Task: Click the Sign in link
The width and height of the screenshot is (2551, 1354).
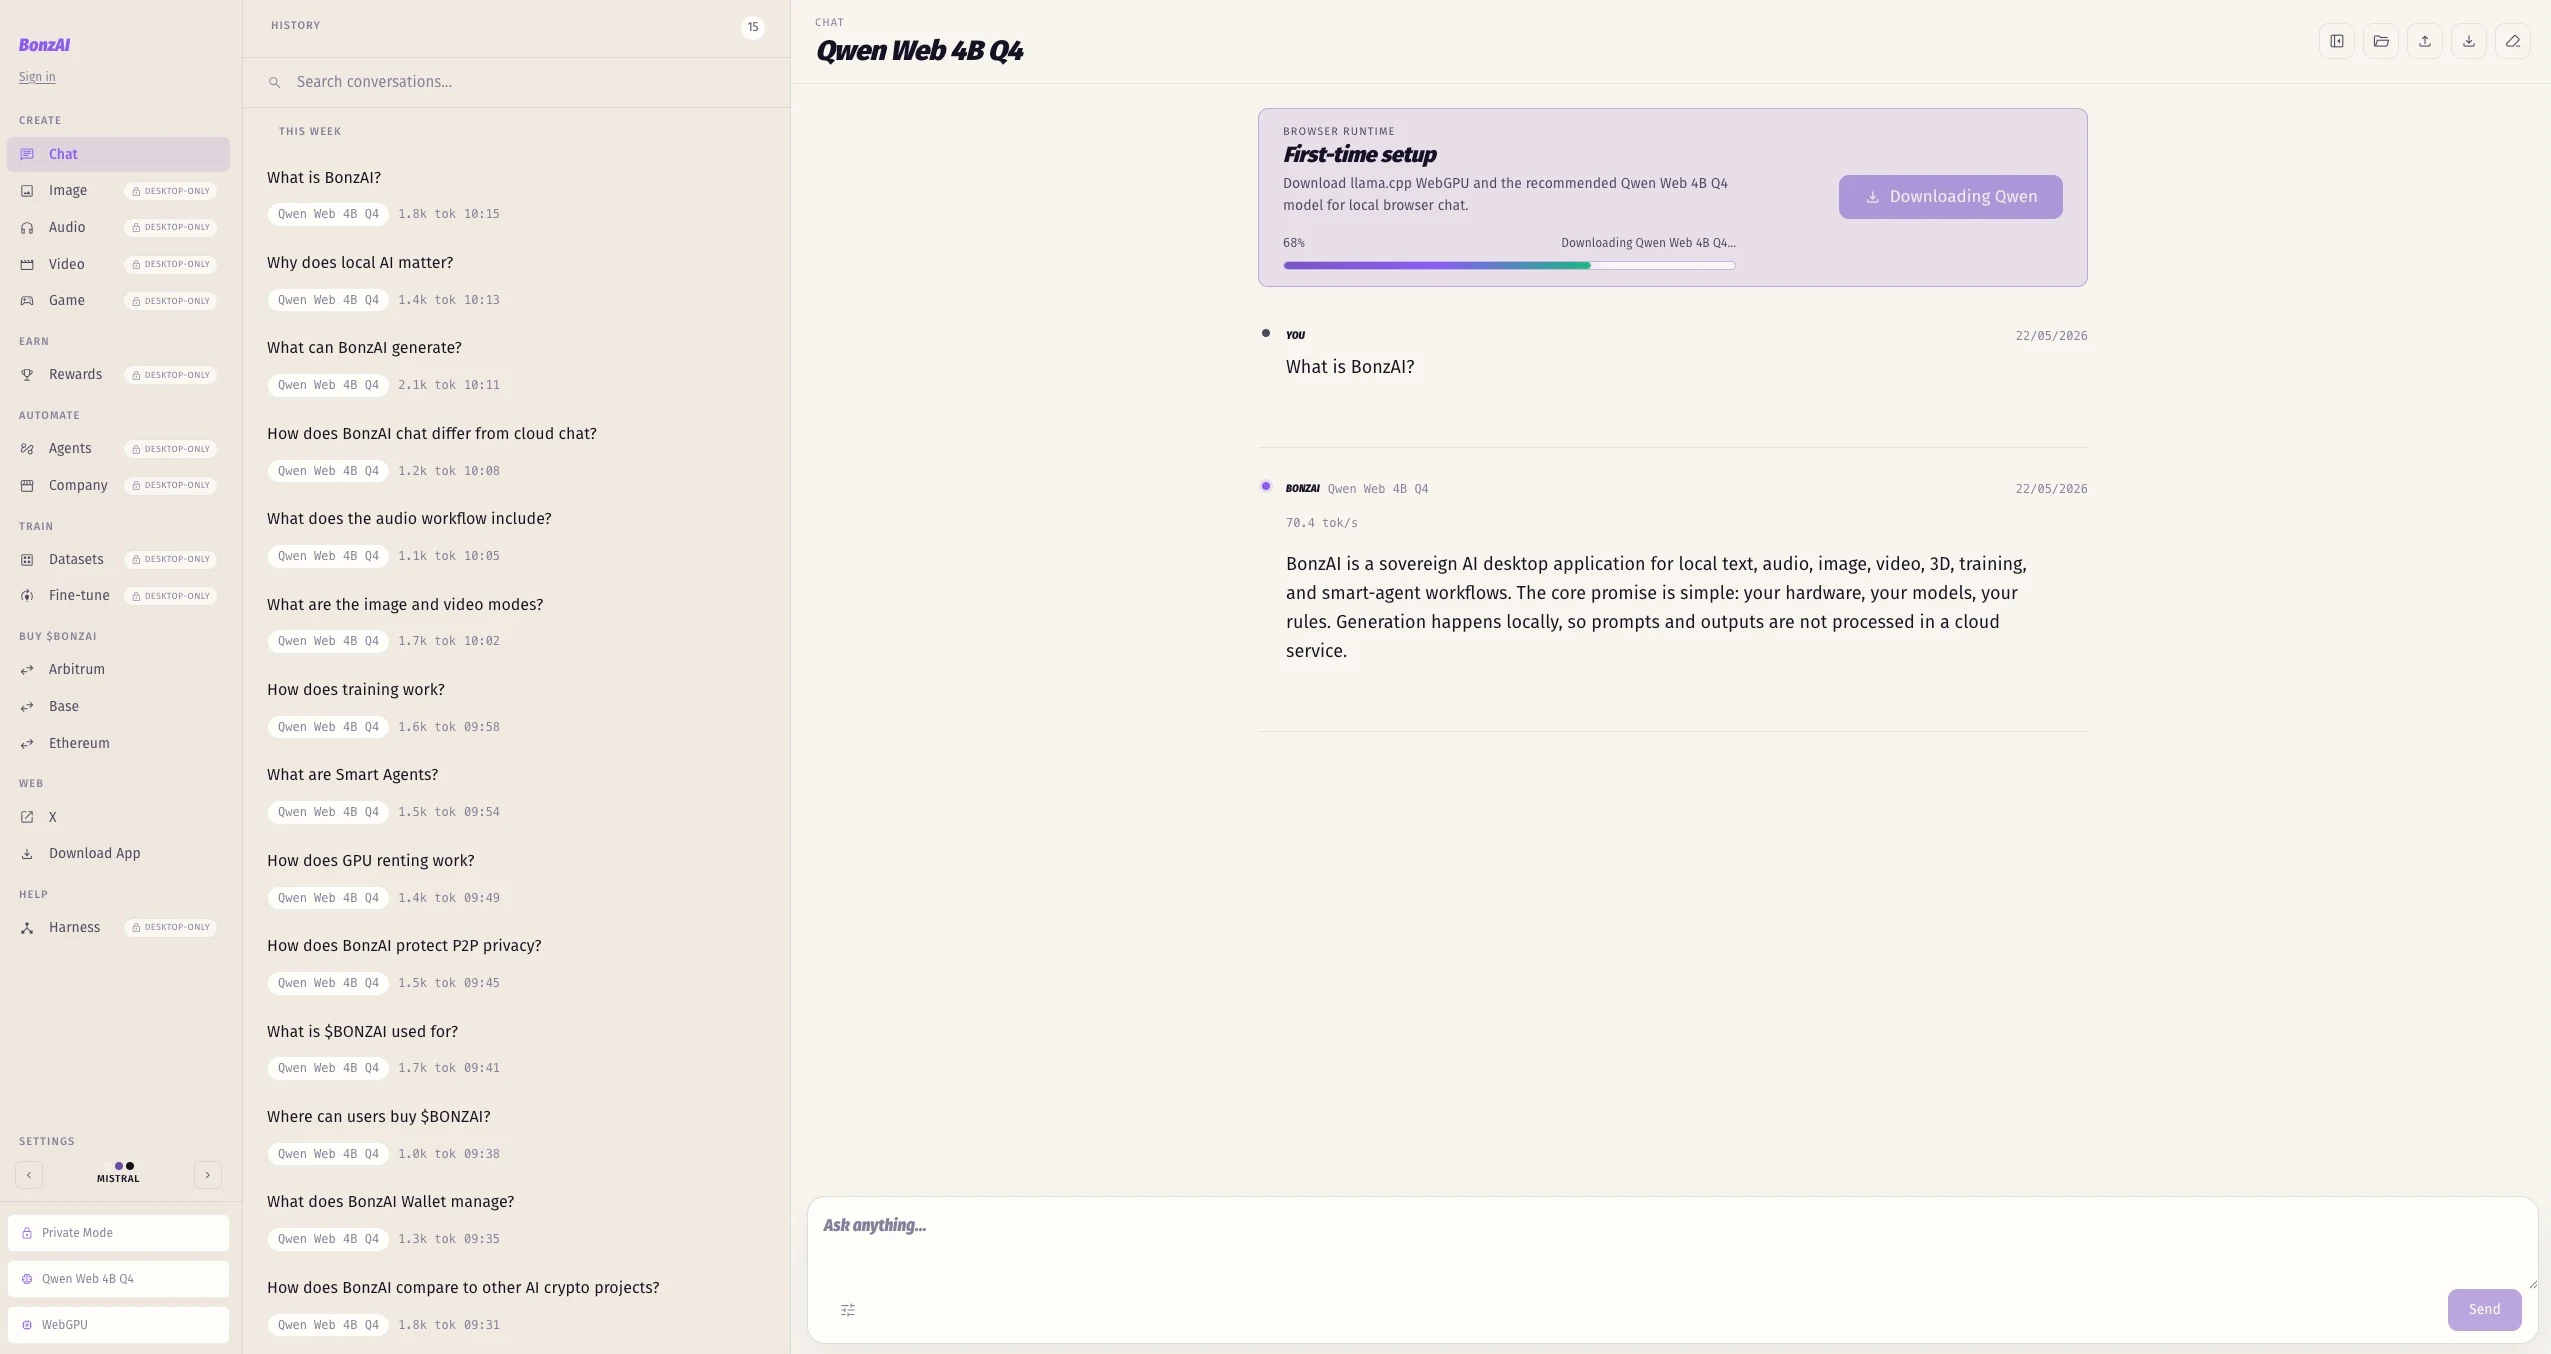Action: click(x=37, y=77)
